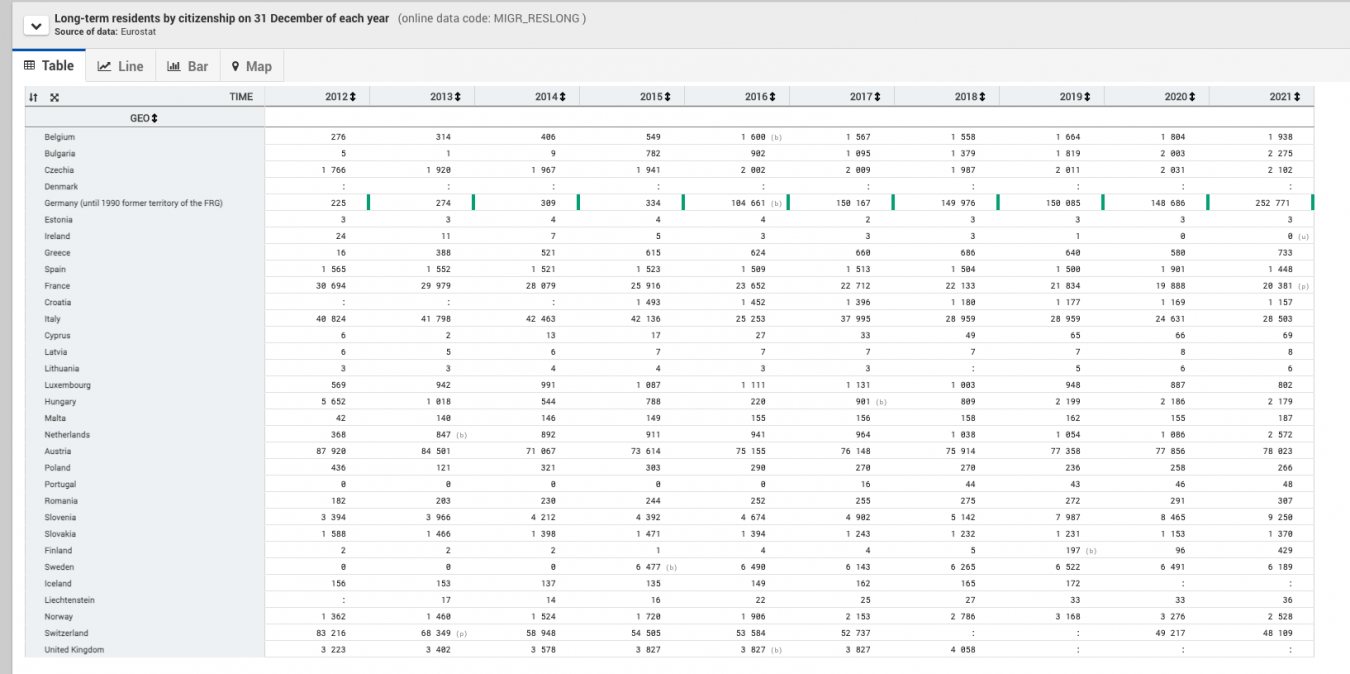Sort the 2016 column values
The height and width of the screenshot is (674, 1350).
click(x=772, y=97)
